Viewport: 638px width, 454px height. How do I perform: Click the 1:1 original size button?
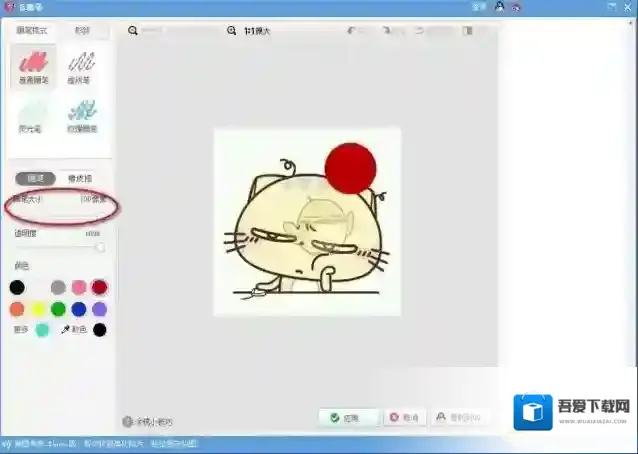click(257, 31)
